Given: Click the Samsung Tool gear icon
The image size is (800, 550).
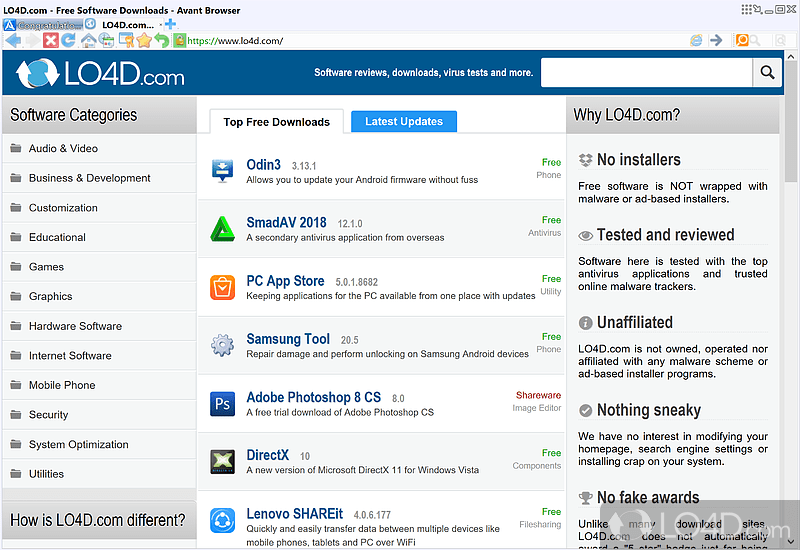Looking at the screenshot, I should pyautogui.click(x=223, y=345).
